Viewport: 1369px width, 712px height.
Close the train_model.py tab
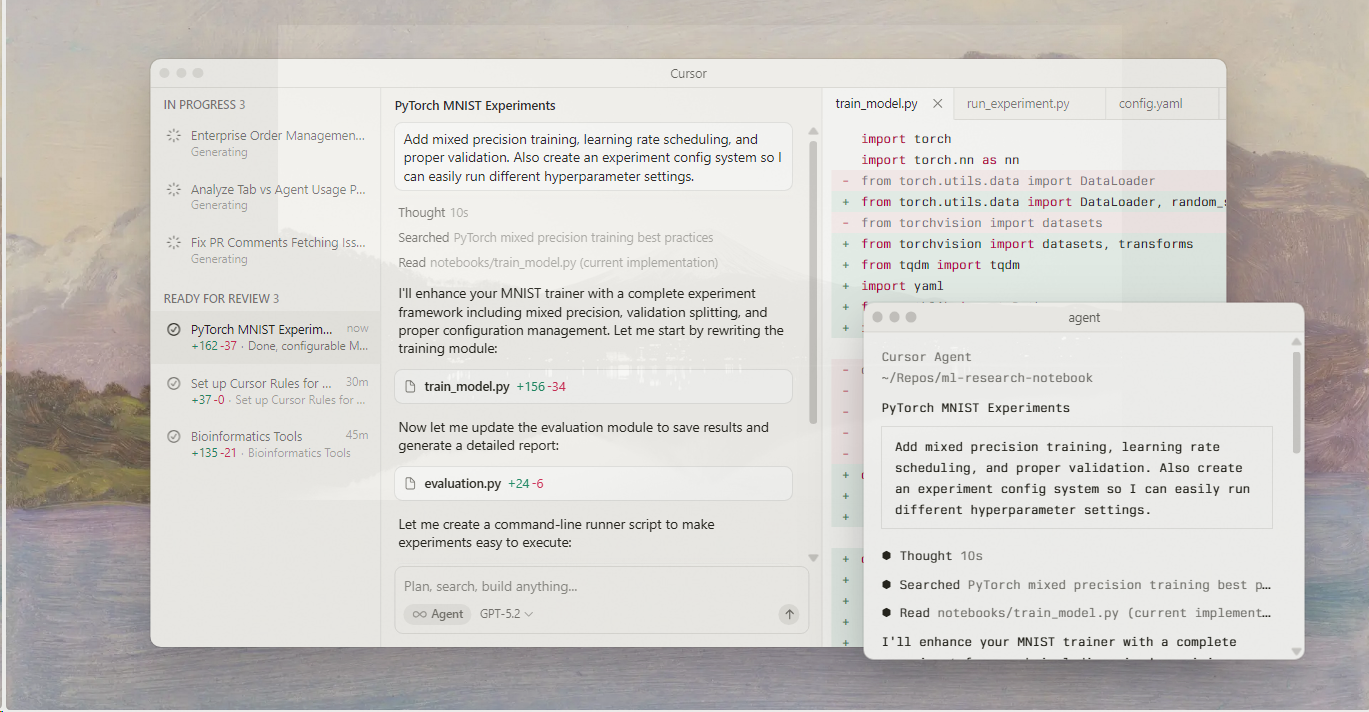pos(937,104)
